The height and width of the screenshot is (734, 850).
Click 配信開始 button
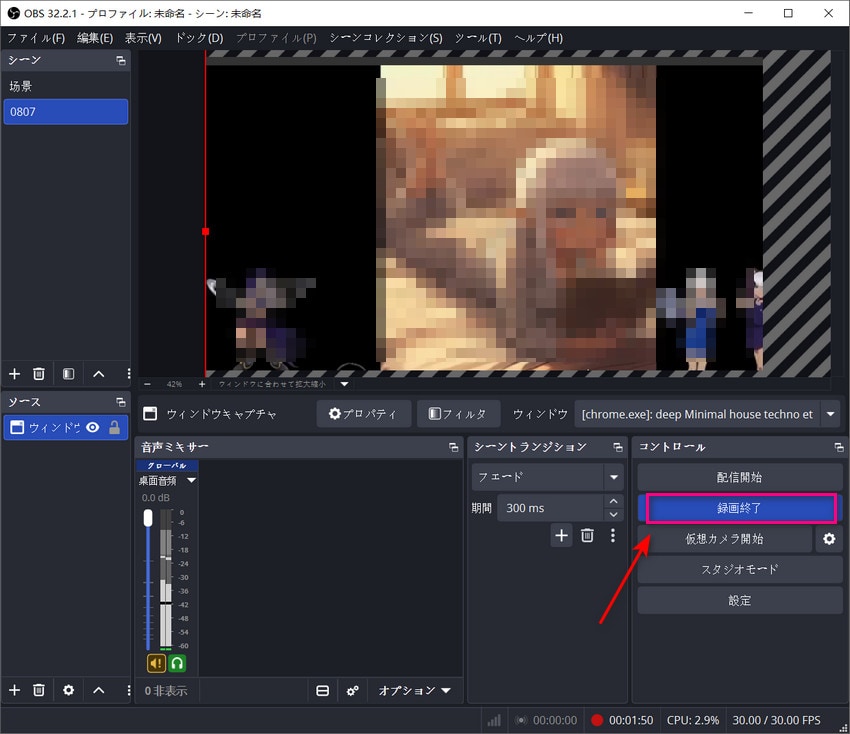pos(739,477)
